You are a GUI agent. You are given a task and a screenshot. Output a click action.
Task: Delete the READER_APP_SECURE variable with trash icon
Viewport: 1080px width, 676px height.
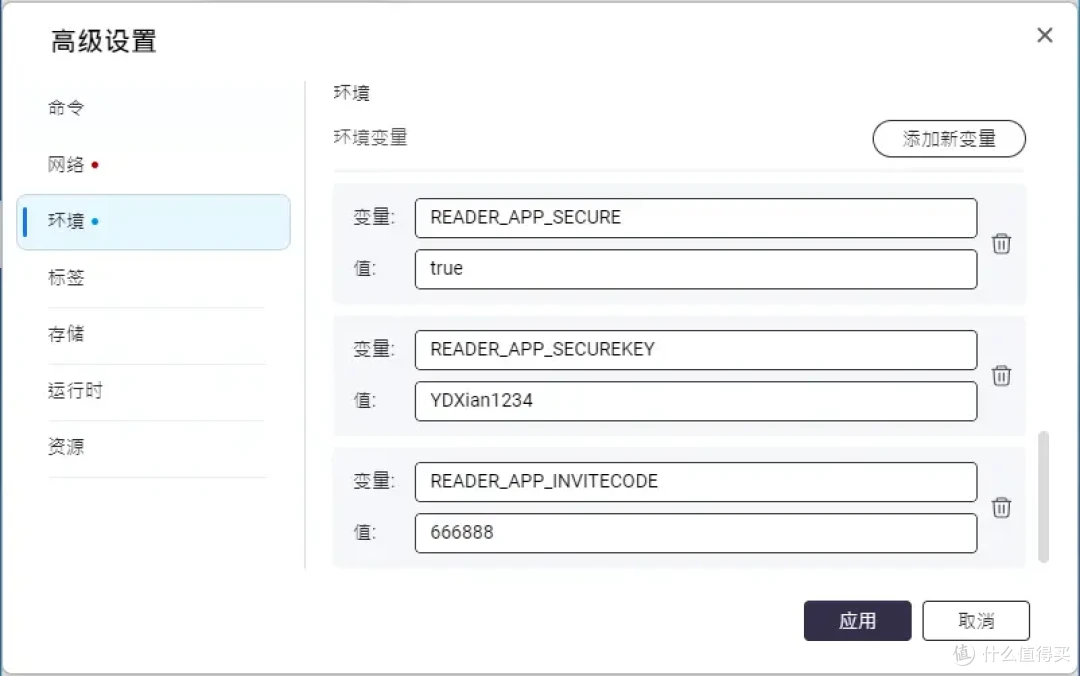coord(1001,243)
